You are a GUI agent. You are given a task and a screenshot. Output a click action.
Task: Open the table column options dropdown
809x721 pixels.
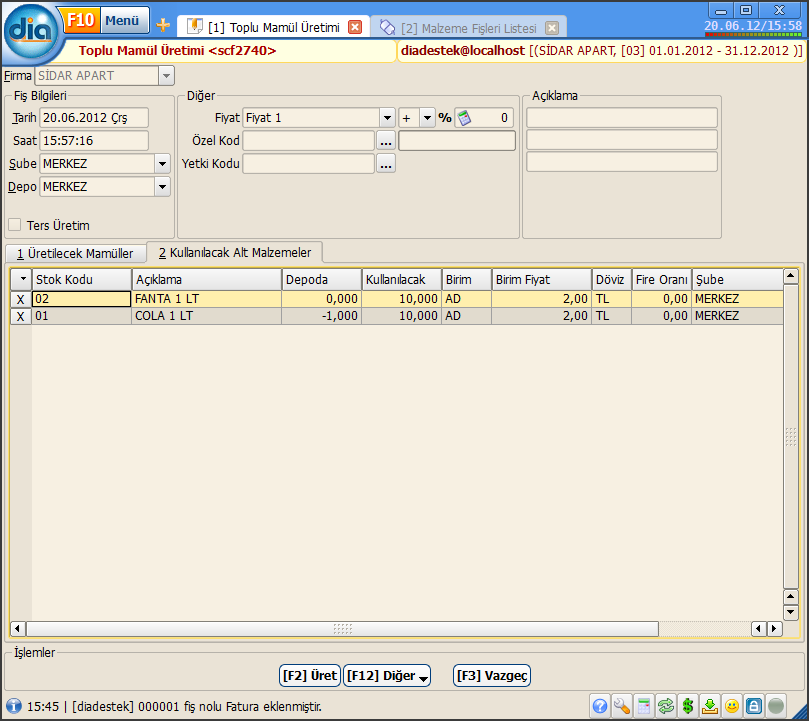(22, 279)
